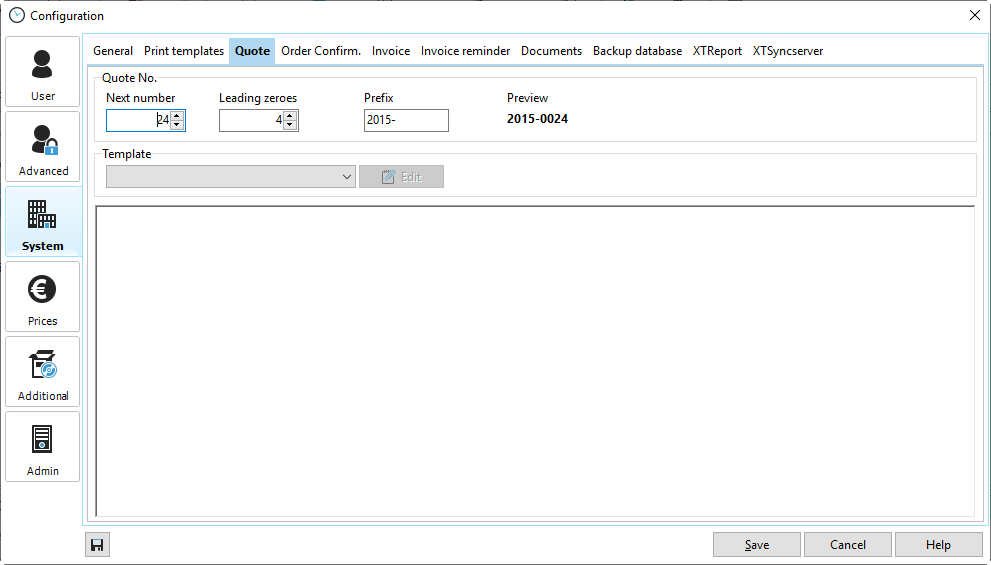Switch to the Invoice tab
Viewport: 991px width, 565px height.
point(391,51)
